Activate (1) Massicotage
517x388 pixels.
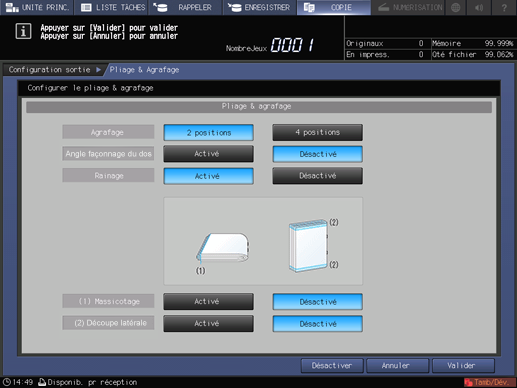[x=209, y=302]
